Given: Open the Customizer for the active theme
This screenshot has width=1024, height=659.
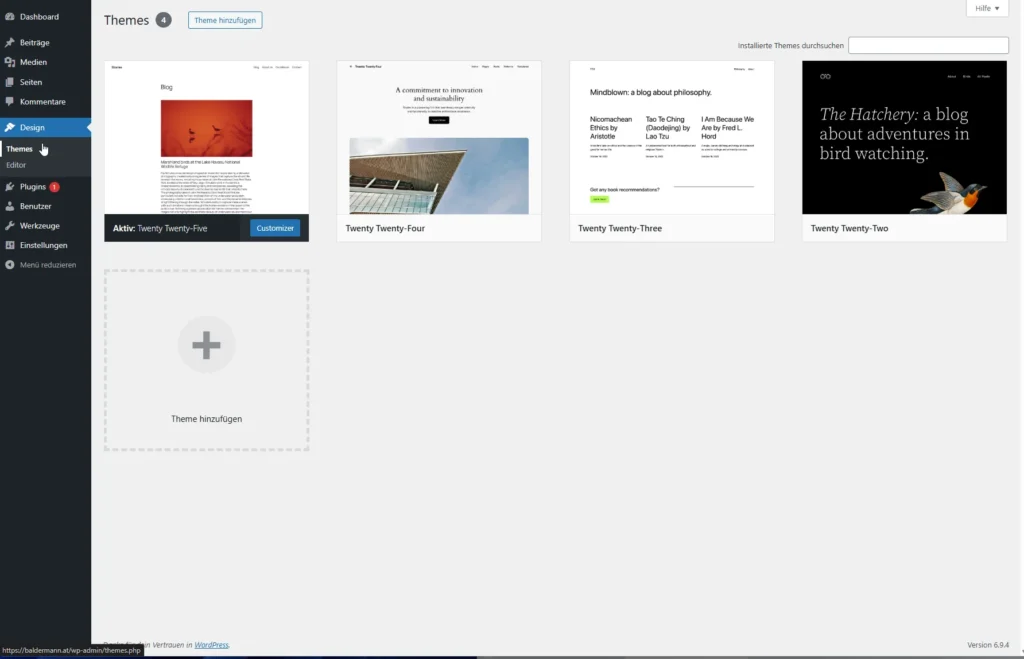Looking at the screenshot, I should coord(275,228).
